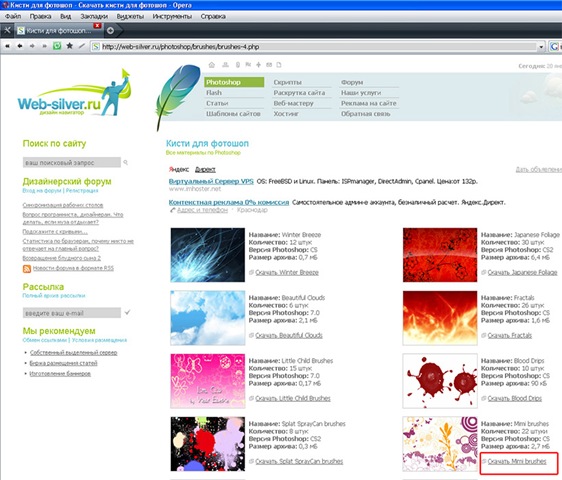
Task: Open the Виджеты menu
Action: [130, 16]
